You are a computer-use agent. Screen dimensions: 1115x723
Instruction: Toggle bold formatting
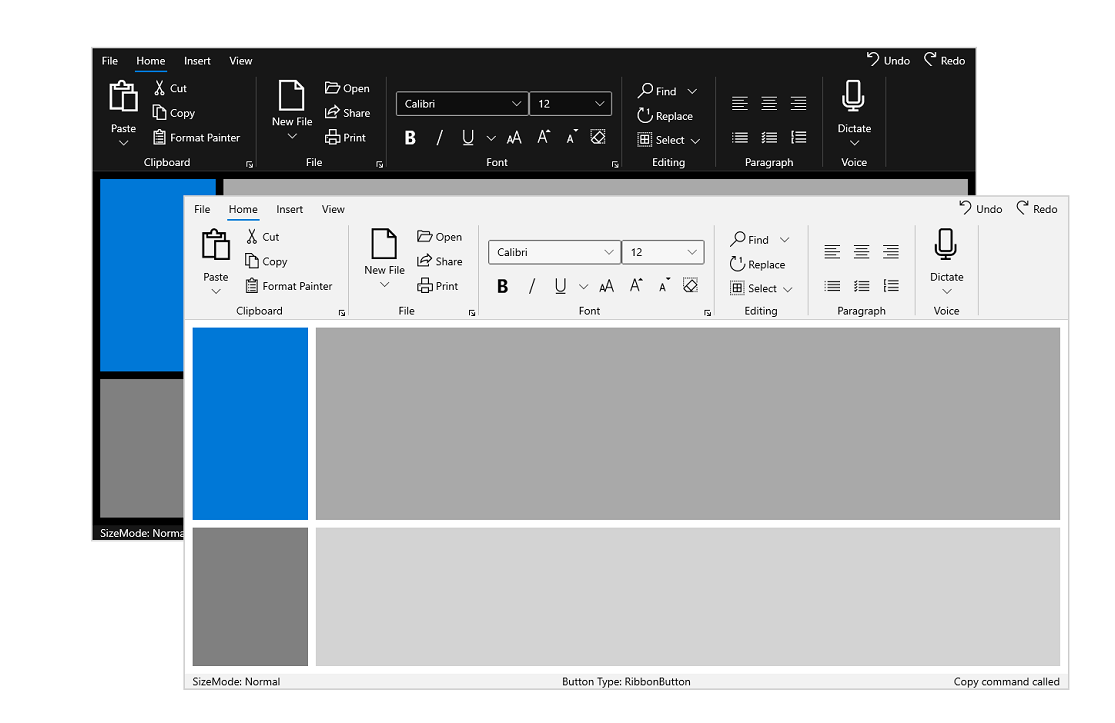pos(502,286)
